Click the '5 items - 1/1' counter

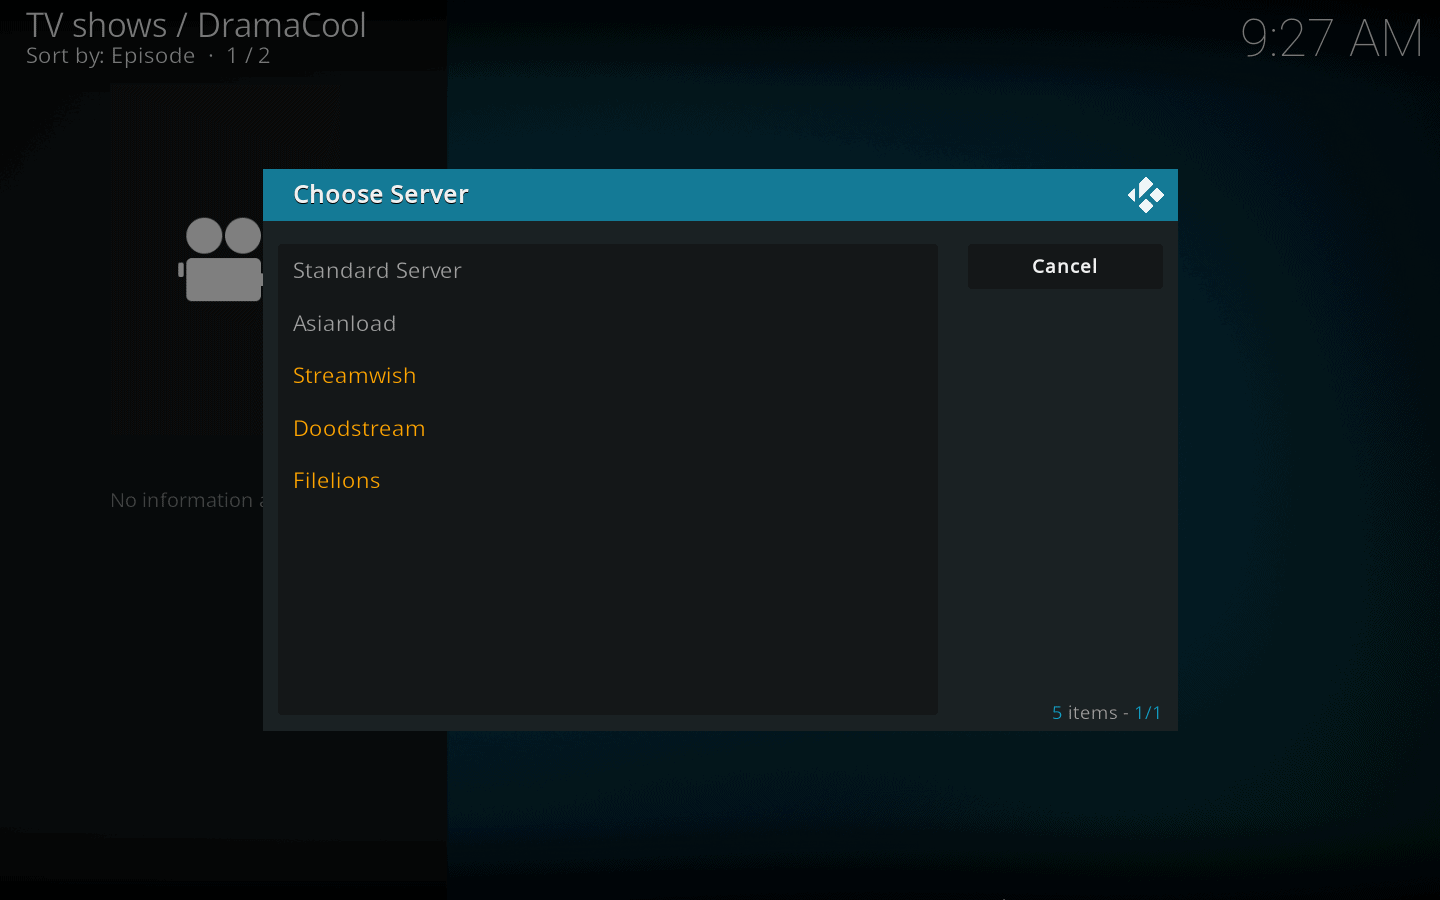click(x=1106, y=713)
